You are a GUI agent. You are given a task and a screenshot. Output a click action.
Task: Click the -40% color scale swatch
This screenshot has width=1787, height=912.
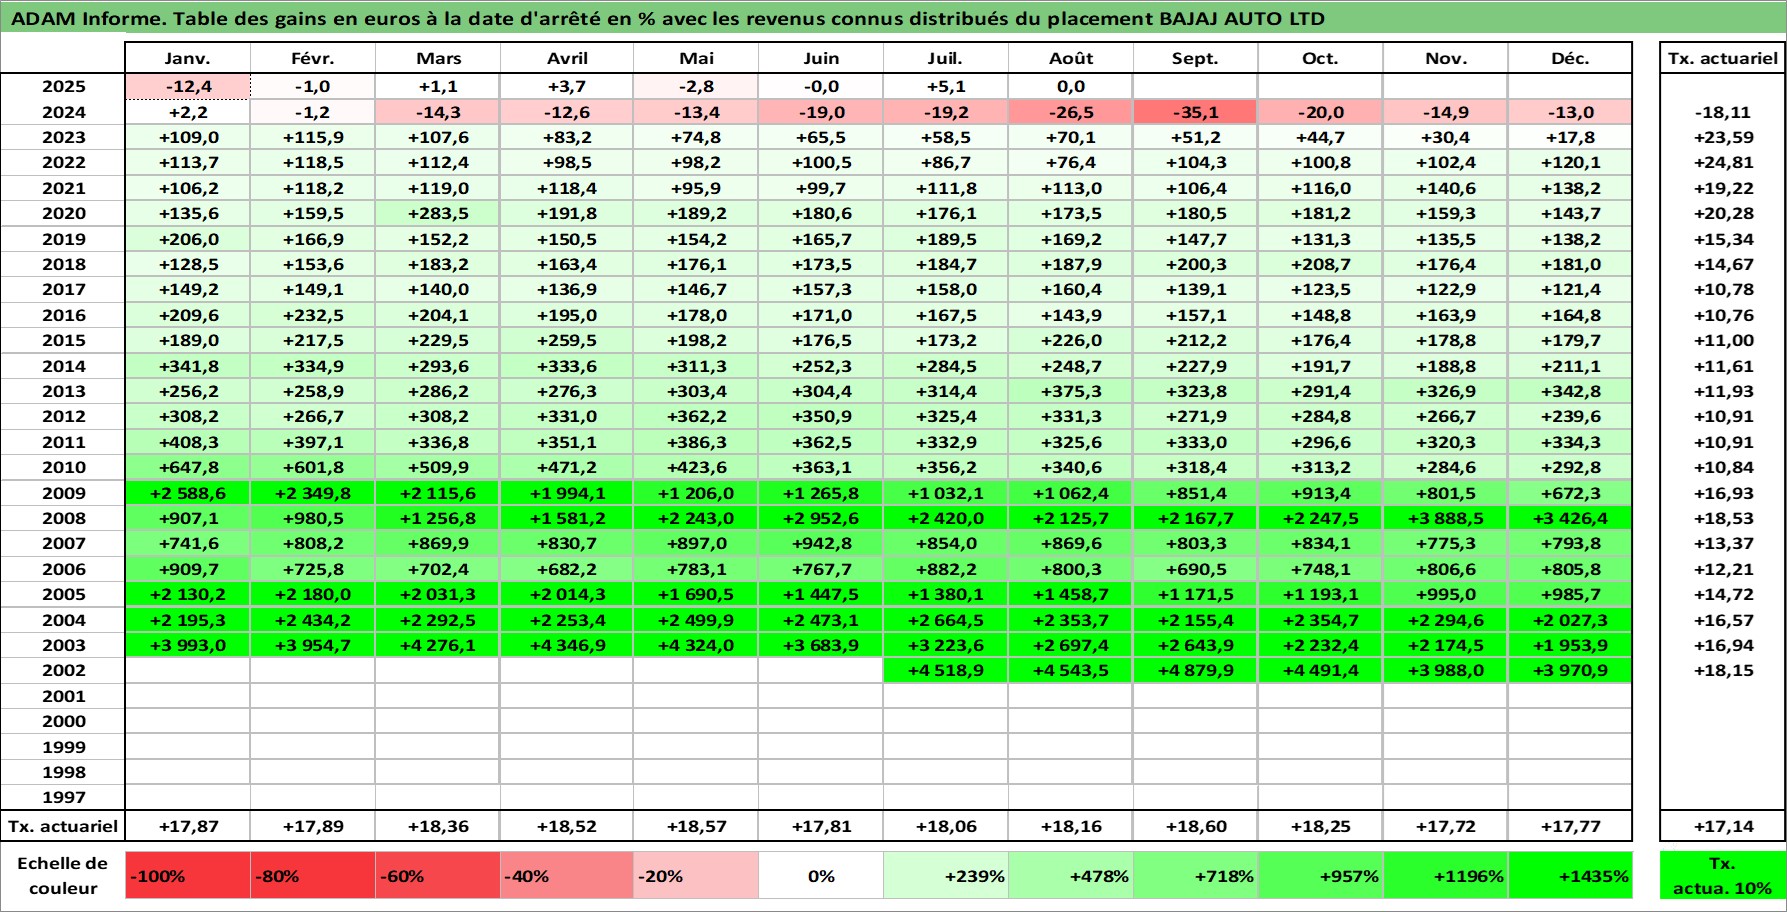(x=567, y=876)
